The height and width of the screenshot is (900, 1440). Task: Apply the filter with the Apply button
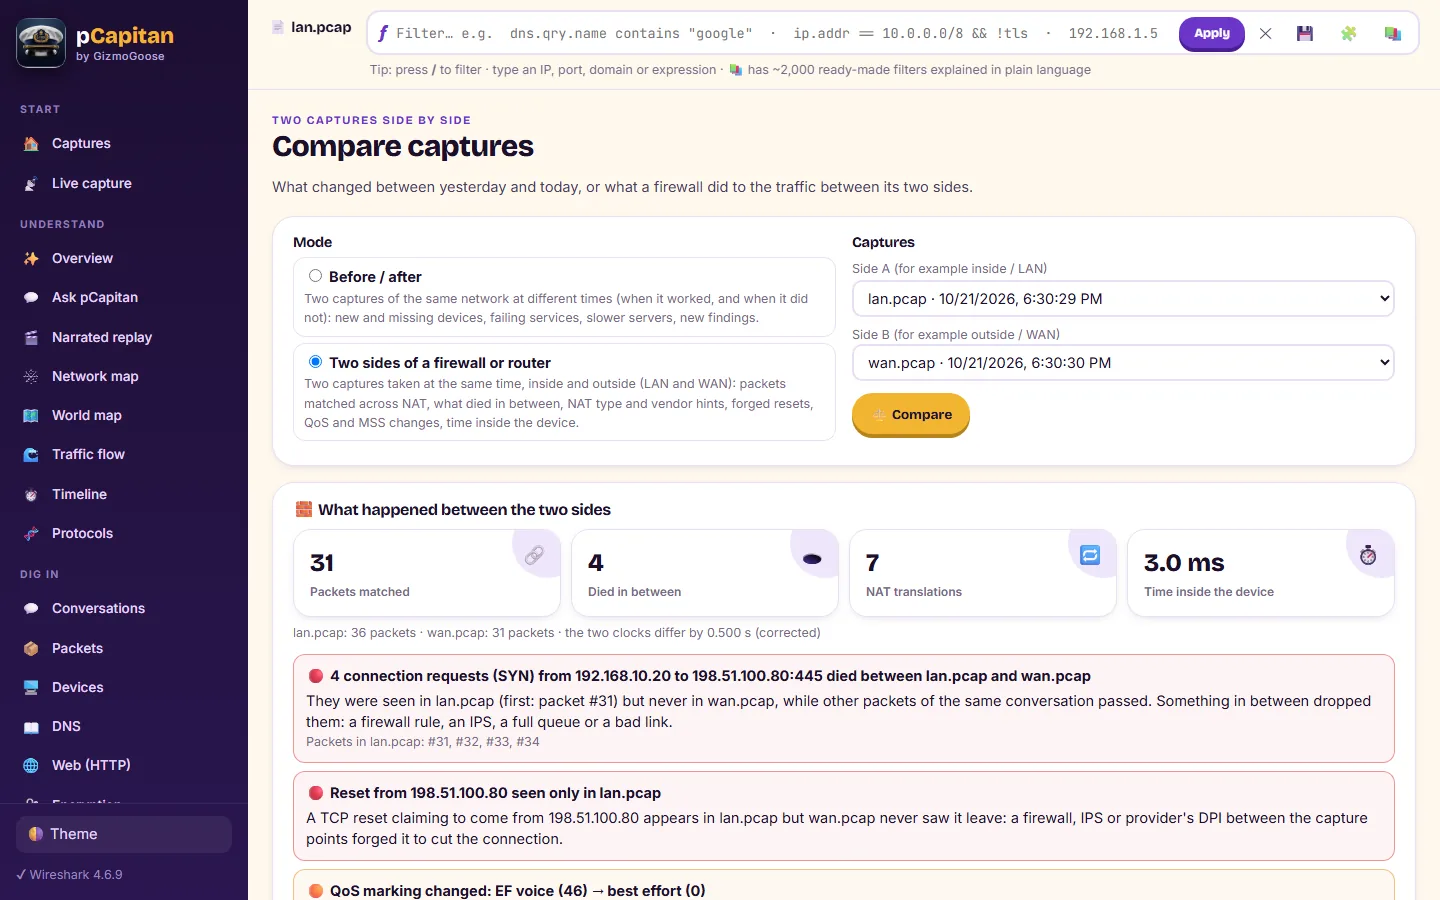point(1211,33)
